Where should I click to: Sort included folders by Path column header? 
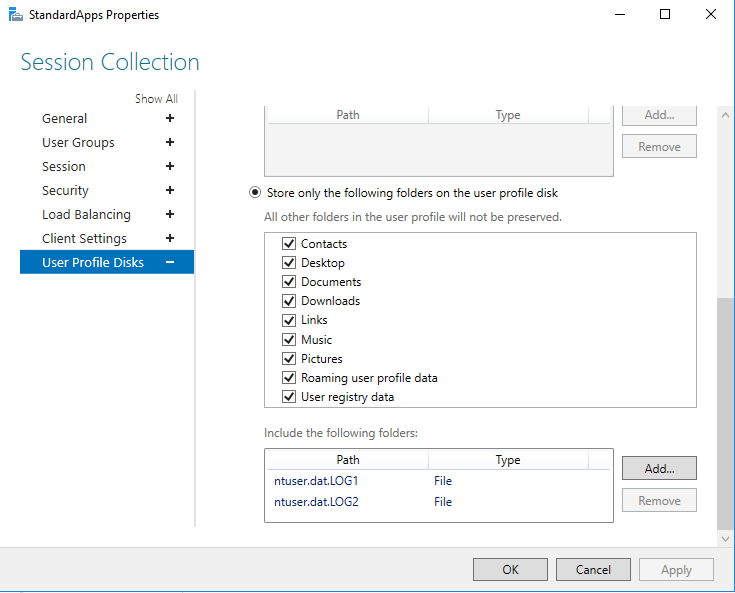(348, 460)
